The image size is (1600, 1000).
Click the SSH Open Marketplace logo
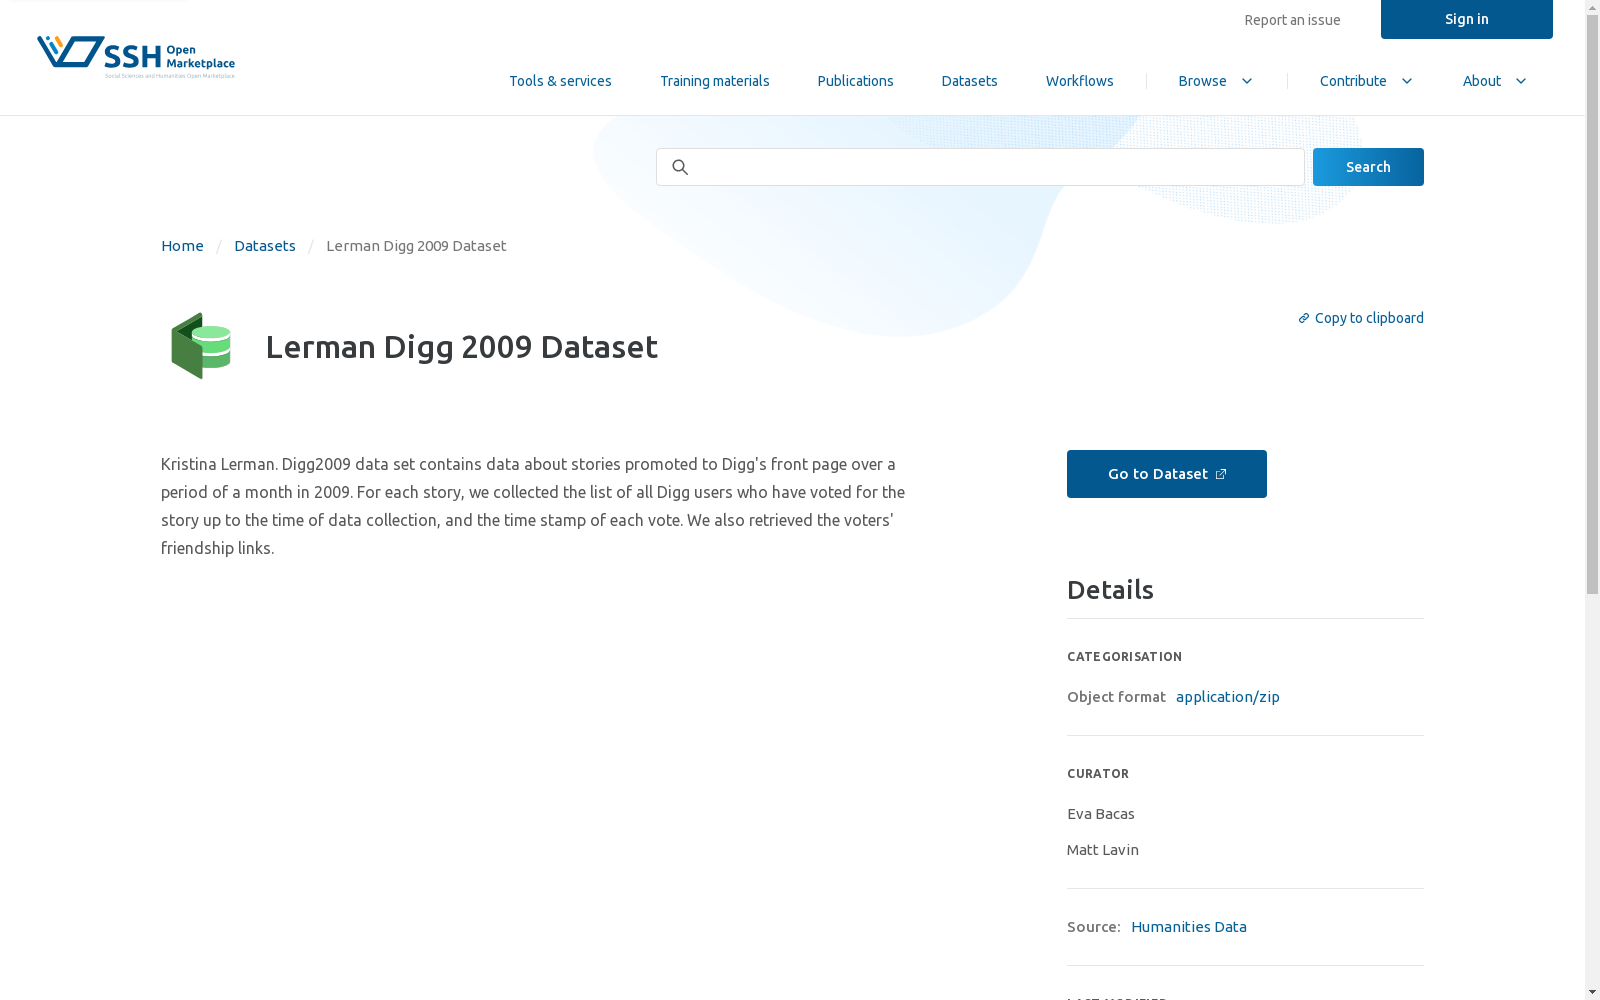pos(136,57)
